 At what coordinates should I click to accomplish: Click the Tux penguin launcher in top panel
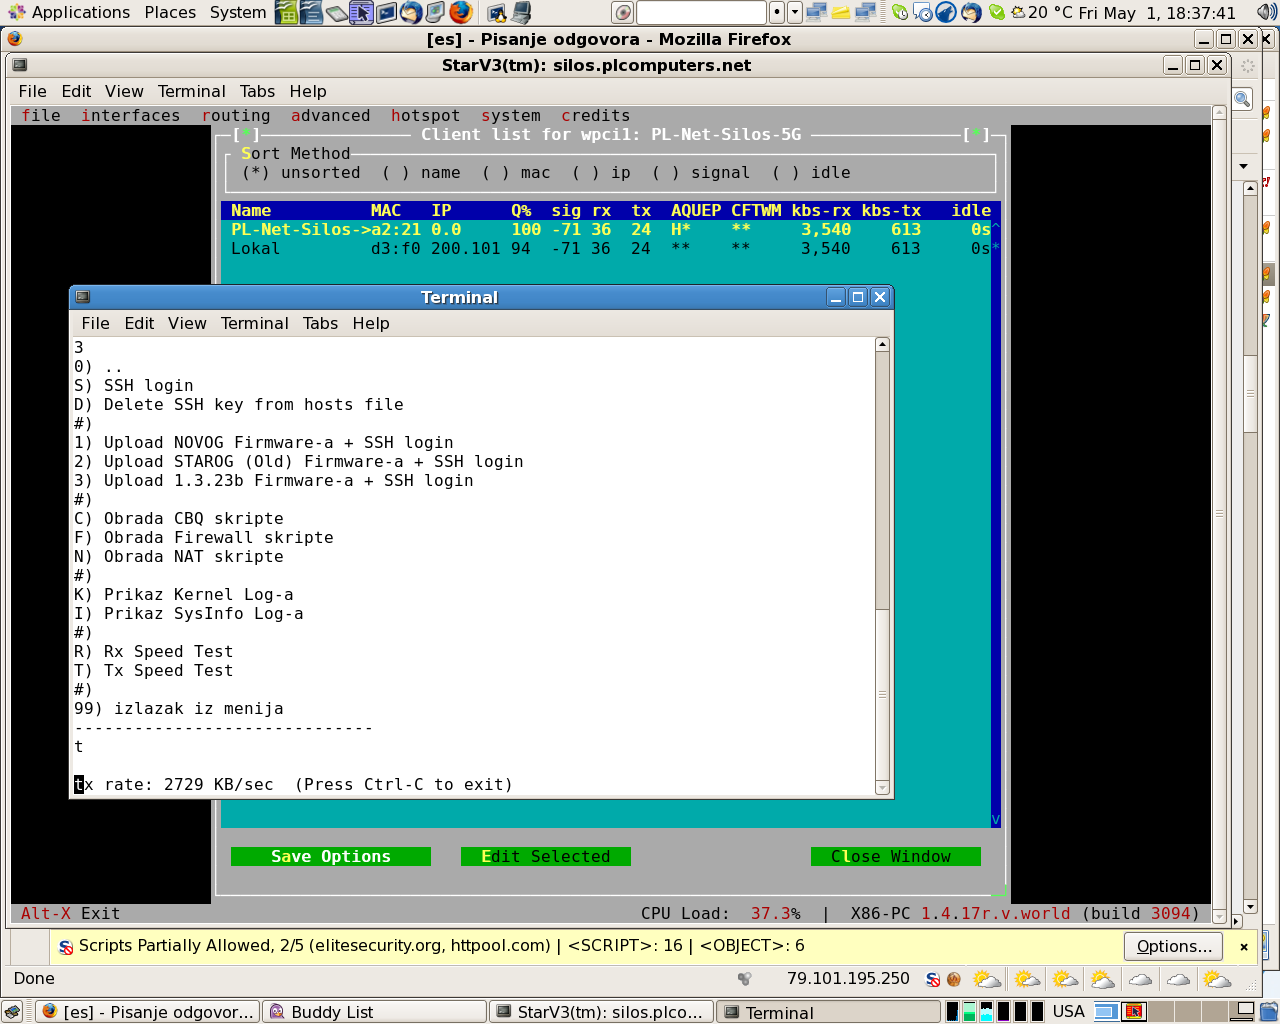point(496,12)
